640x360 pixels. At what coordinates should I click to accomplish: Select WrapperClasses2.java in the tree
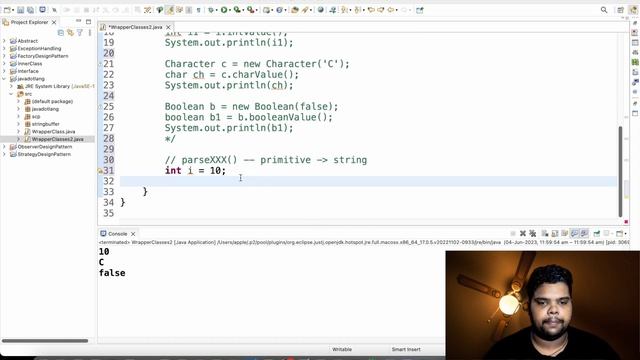pyautogui.click(x=58, y=139)
